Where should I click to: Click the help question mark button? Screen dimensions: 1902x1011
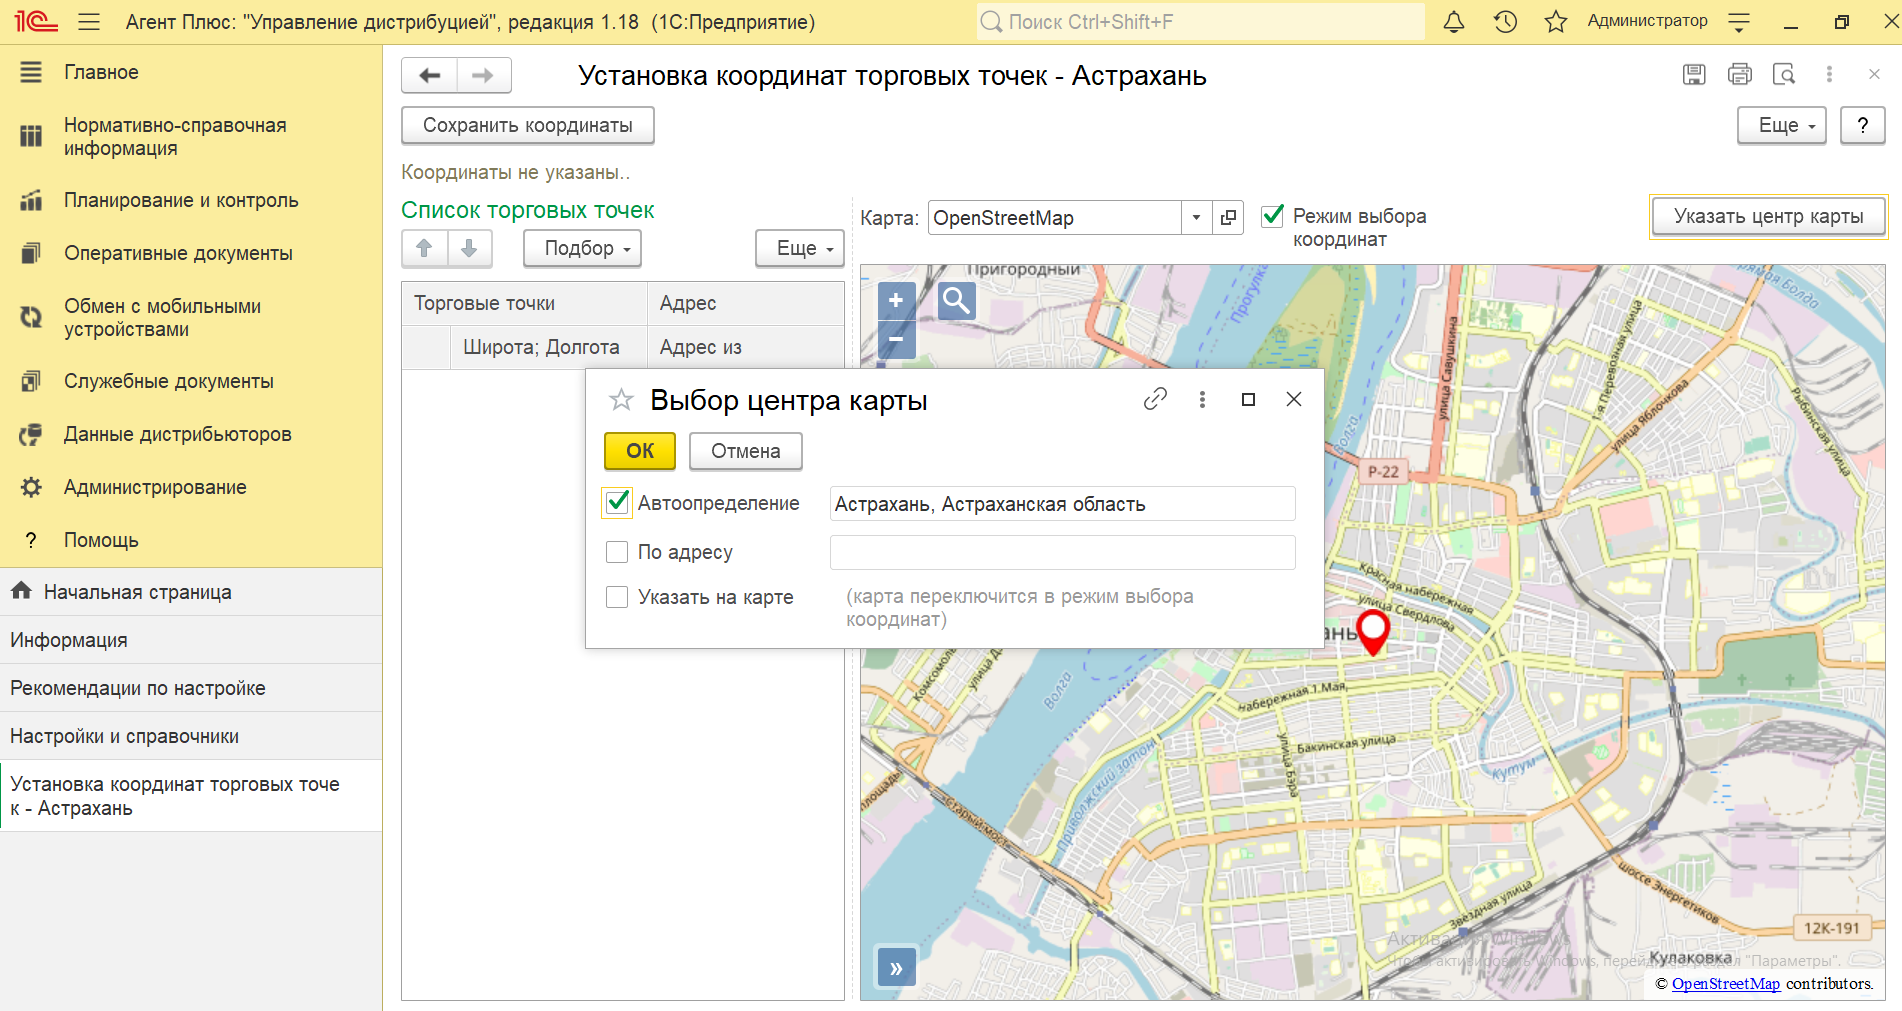(1862, 125)
